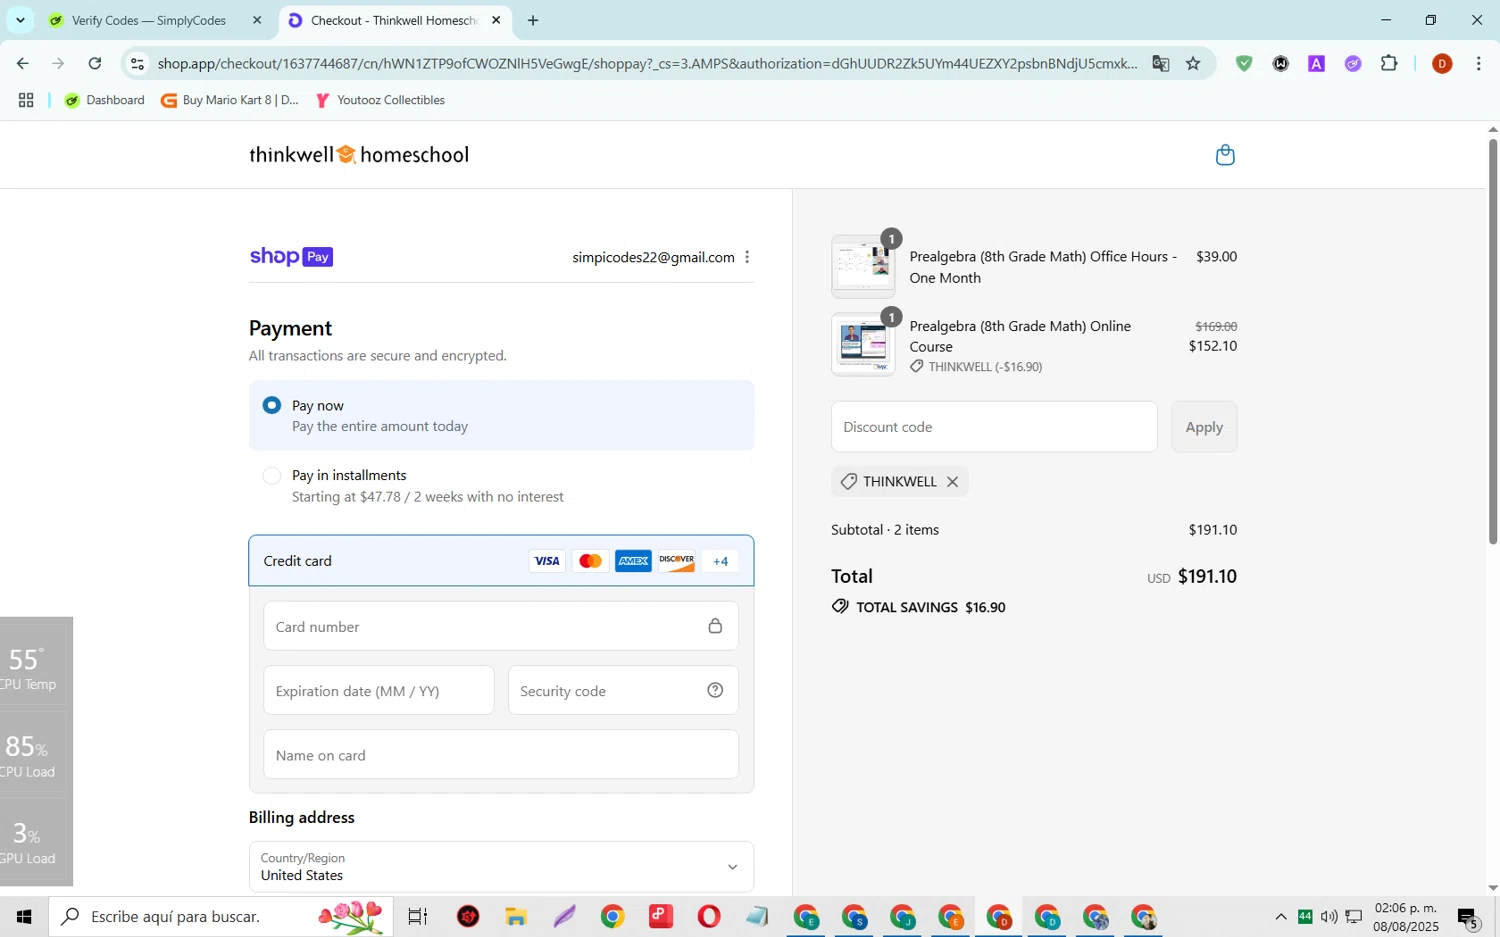1500x937 pixels.
Task: Expand the Country/Region dropdown
Action: coord(501,866)
